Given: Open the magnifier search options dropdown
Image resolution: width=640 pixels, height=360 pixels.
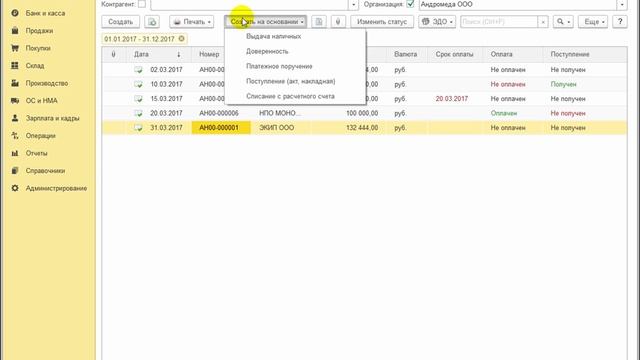Looking at the screenshot, I should pos(563,22).
